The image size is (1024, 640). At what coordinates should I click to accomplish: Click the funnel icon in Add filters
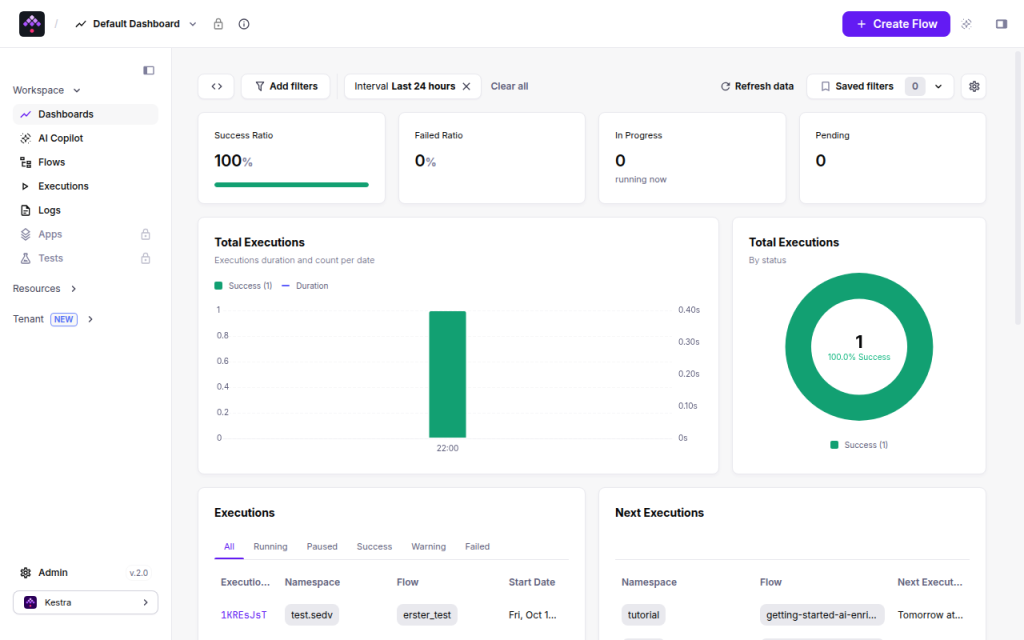tap(260, 86)
